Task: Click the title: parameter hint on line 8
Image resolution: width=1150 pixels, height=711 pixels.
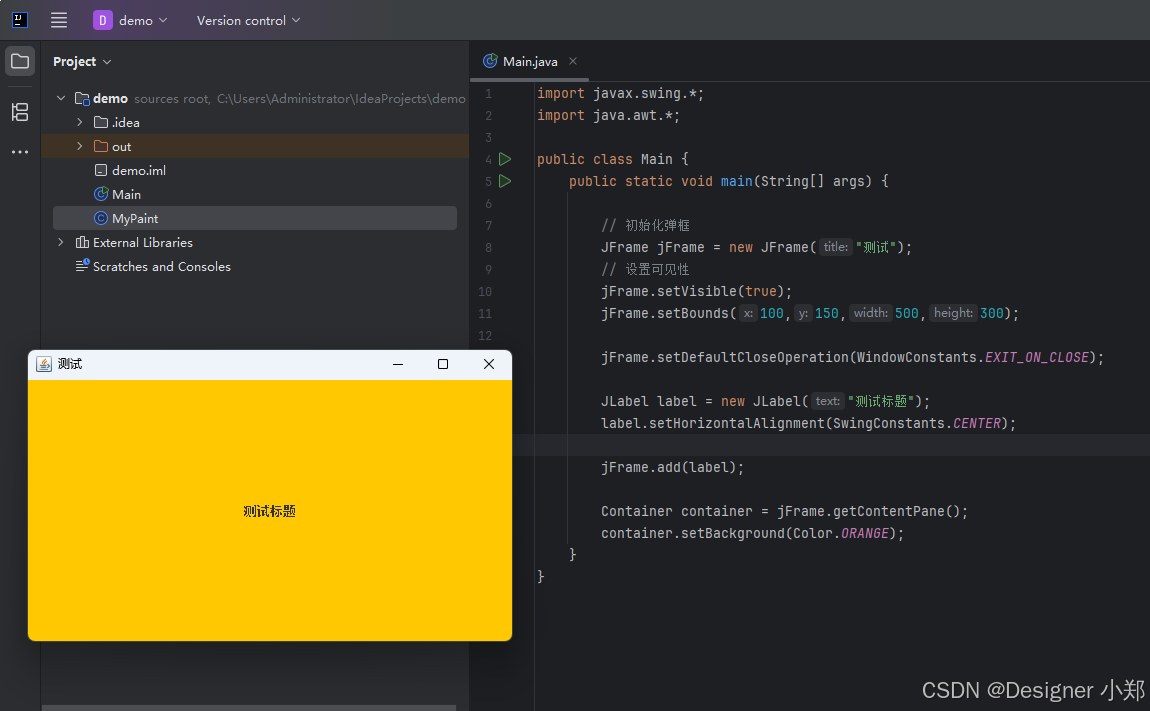Action: 835,247
